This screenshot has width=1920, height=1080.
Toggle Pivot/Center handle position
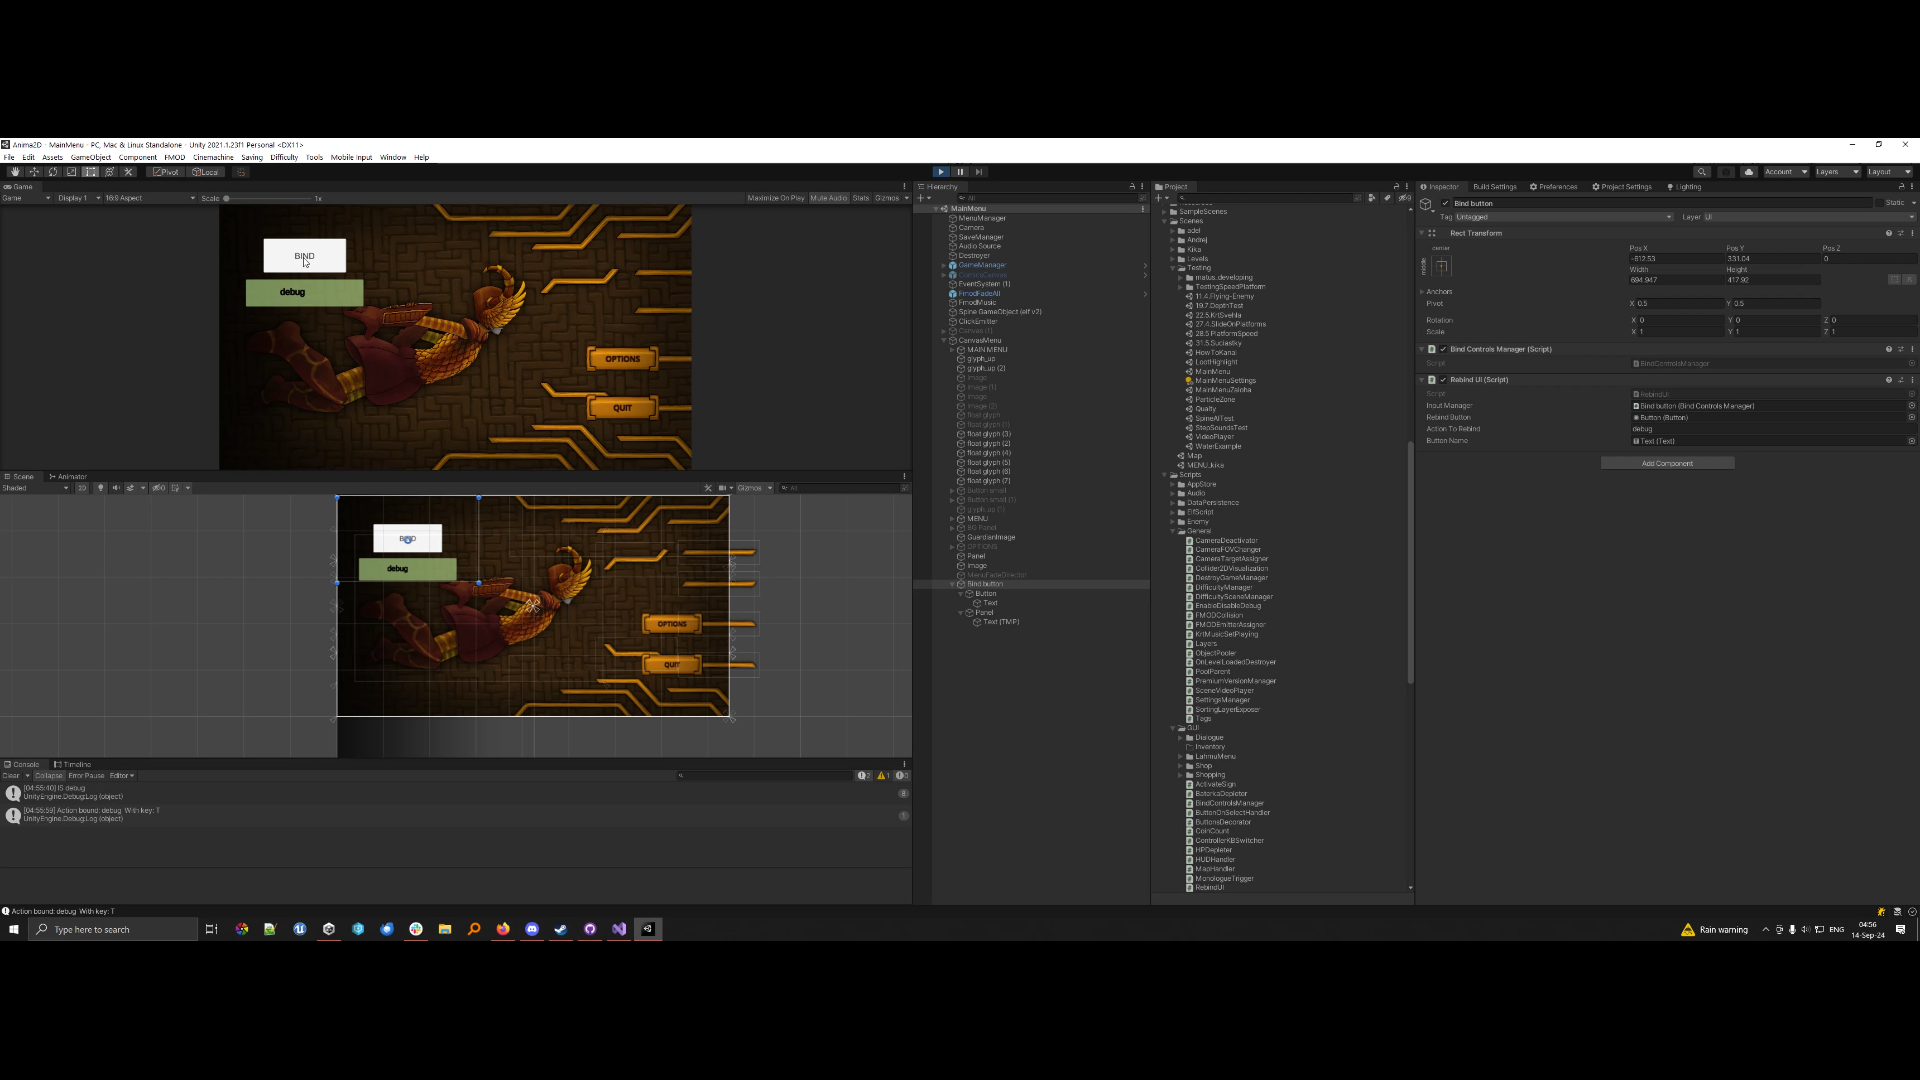166,172
